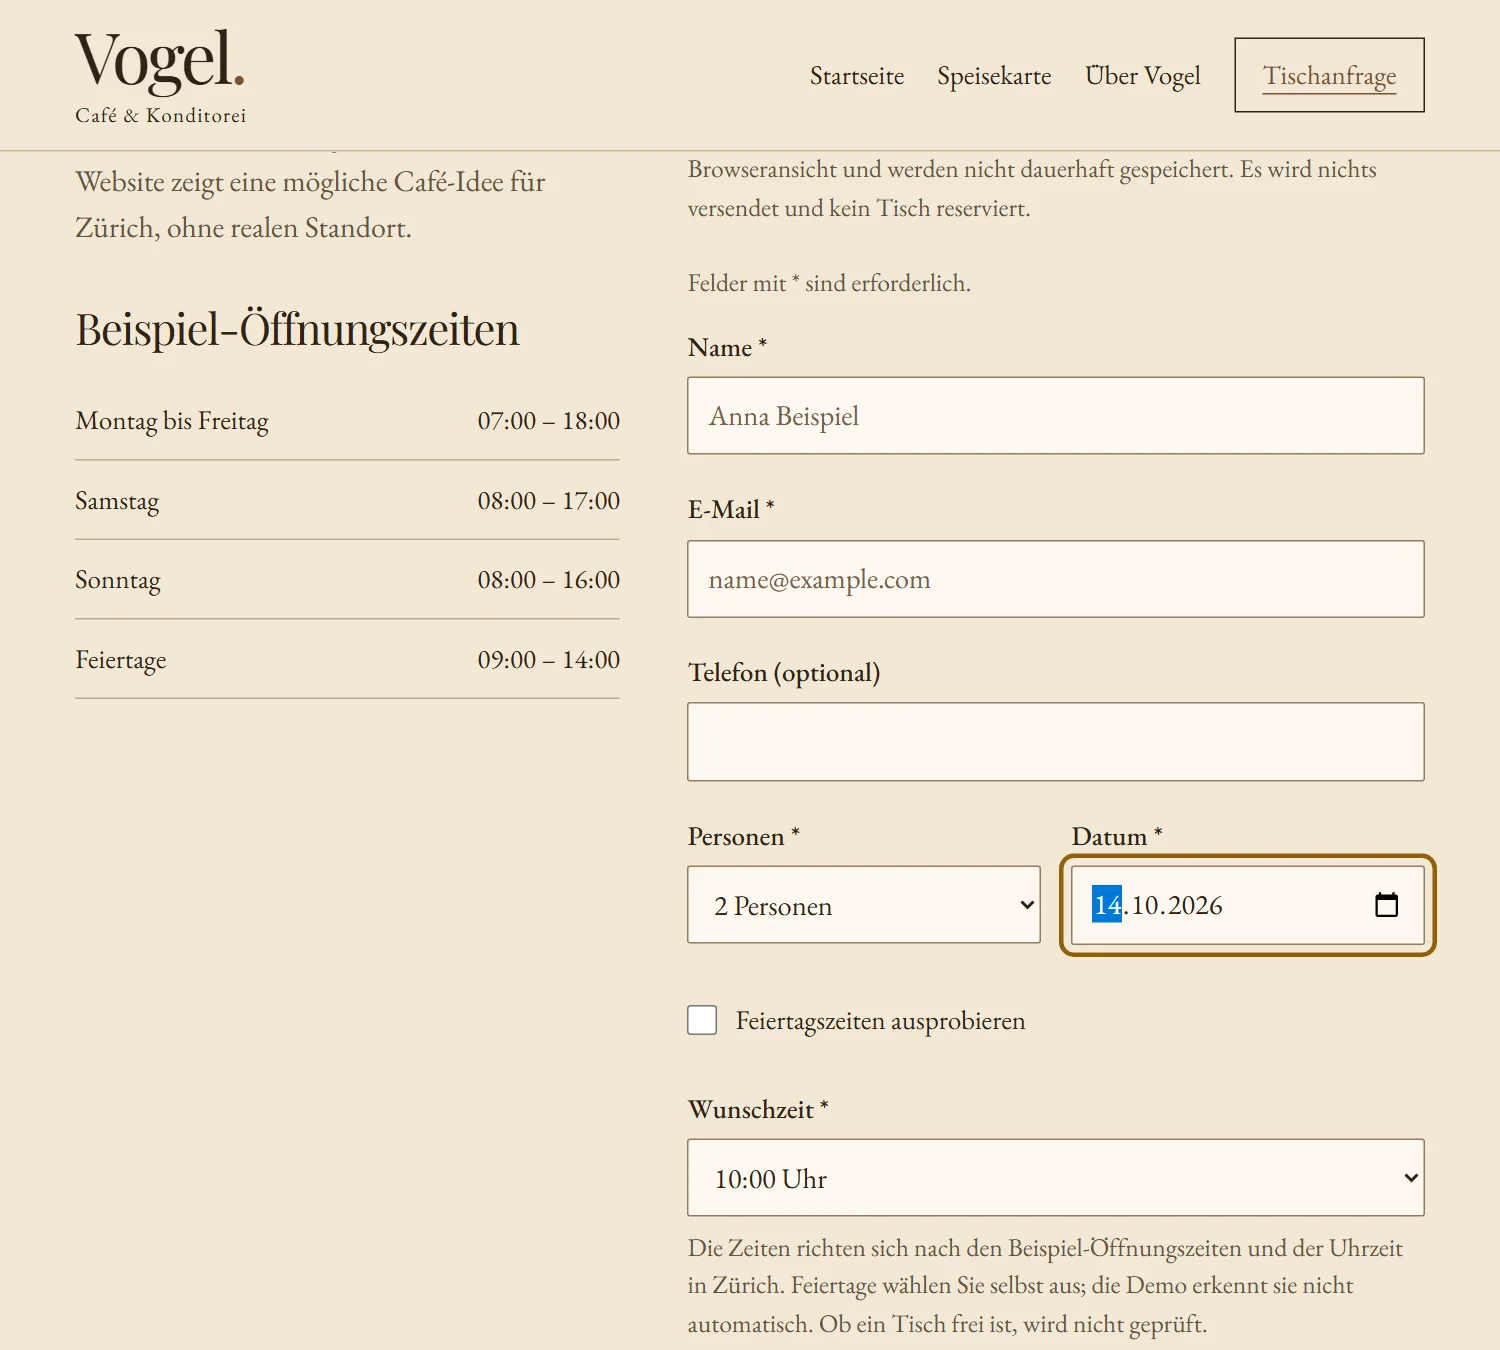The image size is (1500, 1350).
Task: Click the Beispiel-Öffnungszeiten heading
Action: [x=298, y=329]
